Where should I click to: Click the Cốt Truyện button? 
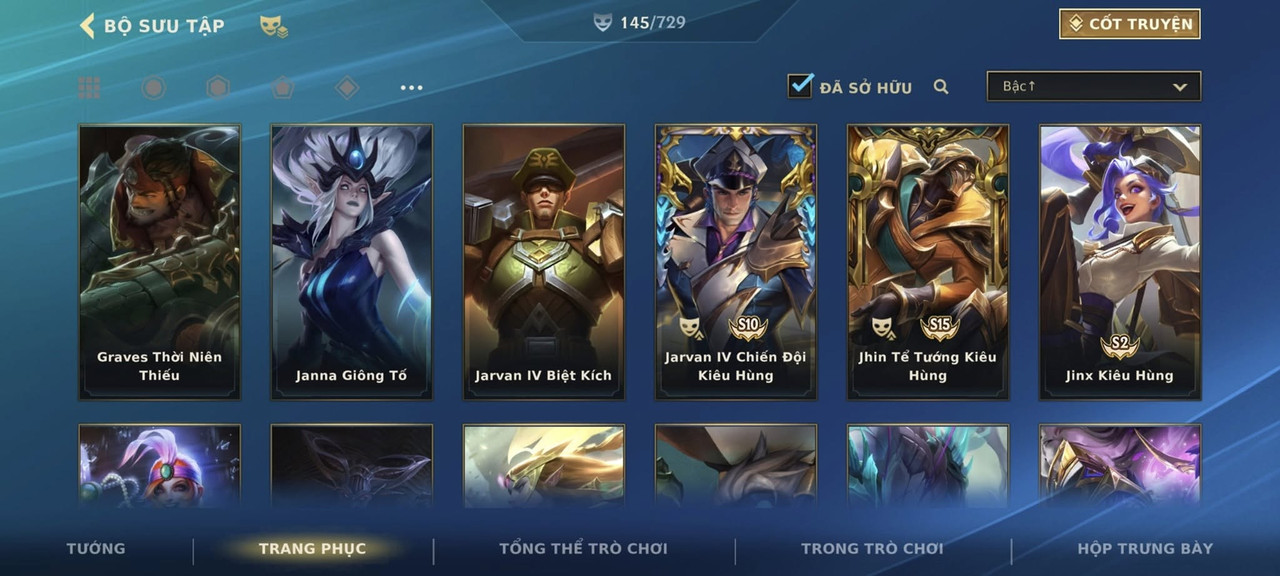coord(1130,24)
